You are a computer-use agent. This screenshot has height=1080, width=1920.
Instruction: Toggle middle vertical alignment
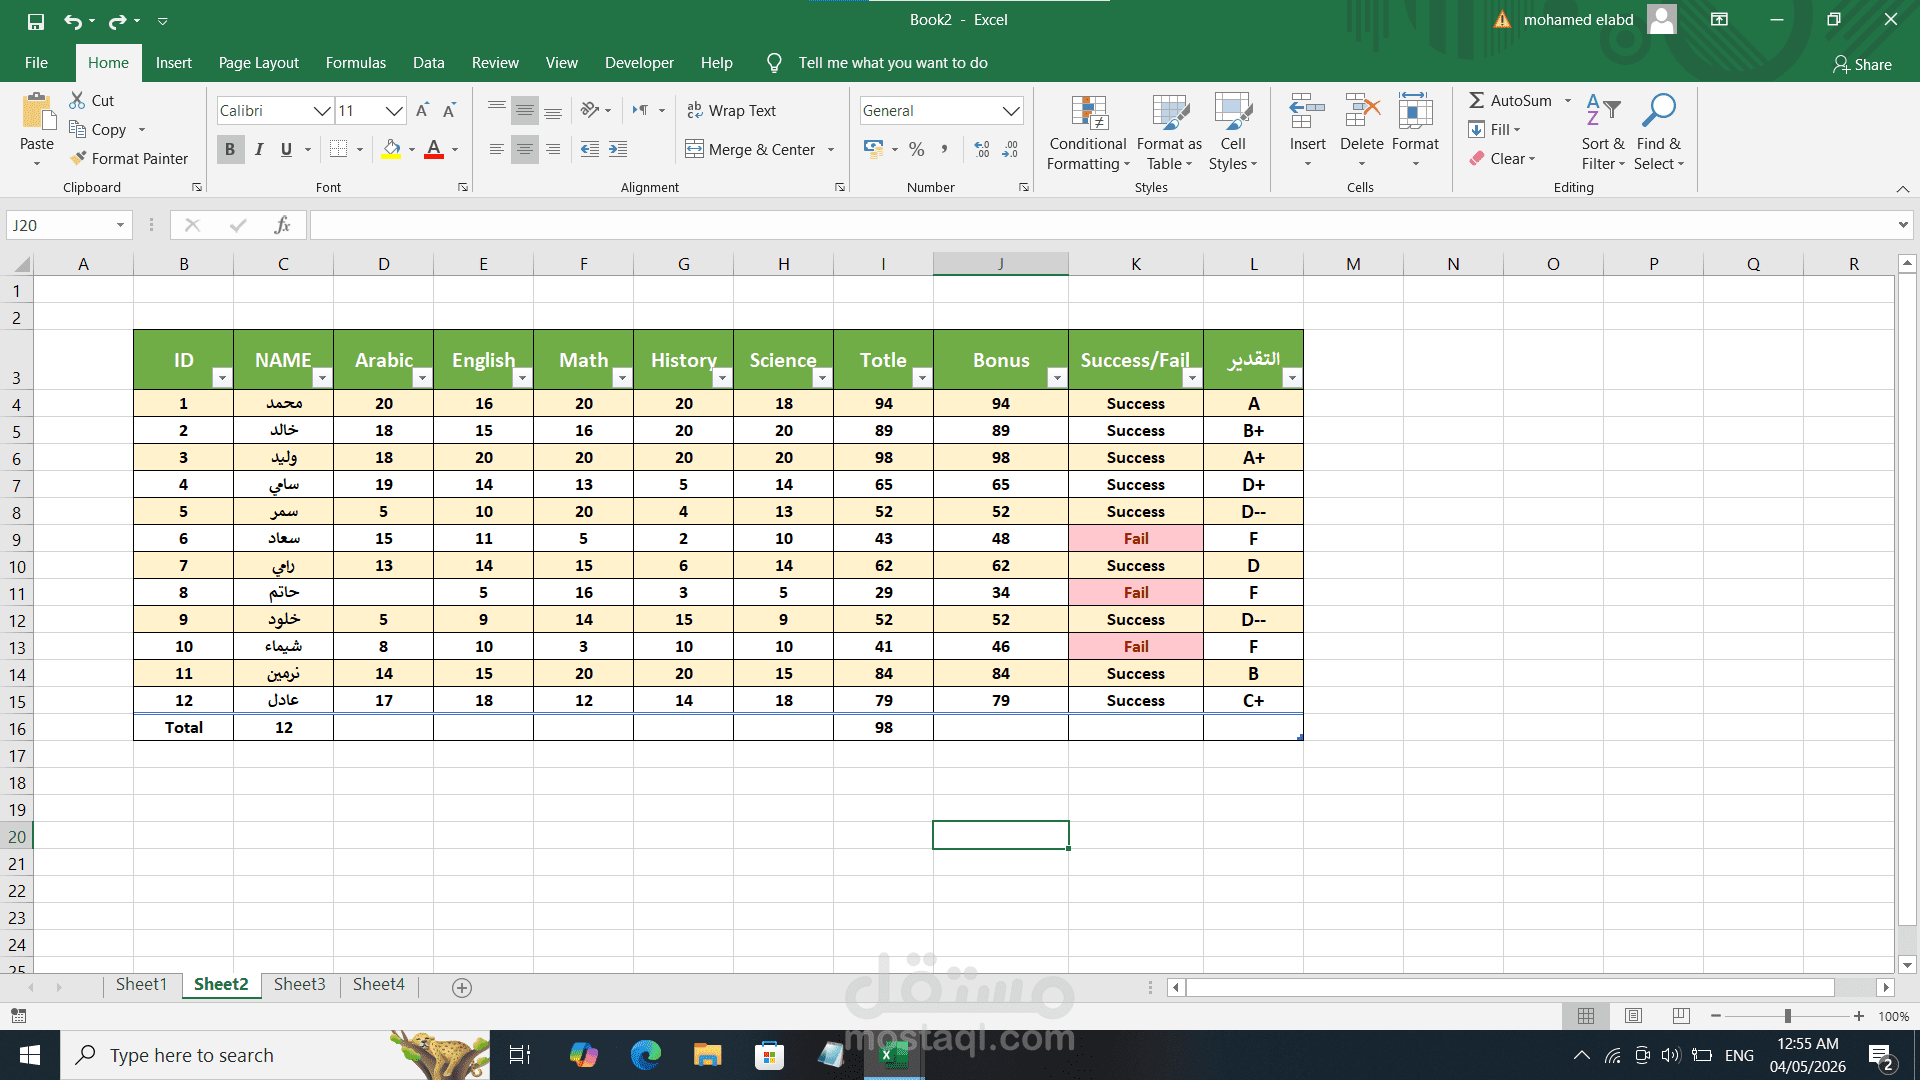pyautogui.click(x=525, y=110)
